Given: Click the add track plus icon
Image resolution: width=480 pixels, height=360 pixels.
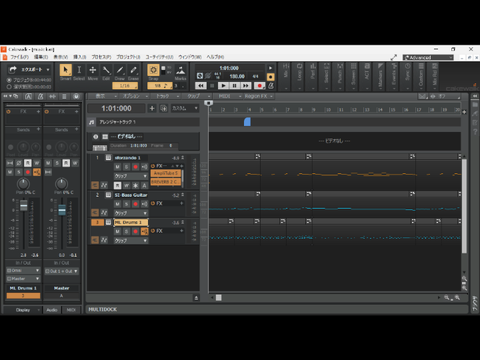Looking at the screenshot, I should (x=152, y=108).
